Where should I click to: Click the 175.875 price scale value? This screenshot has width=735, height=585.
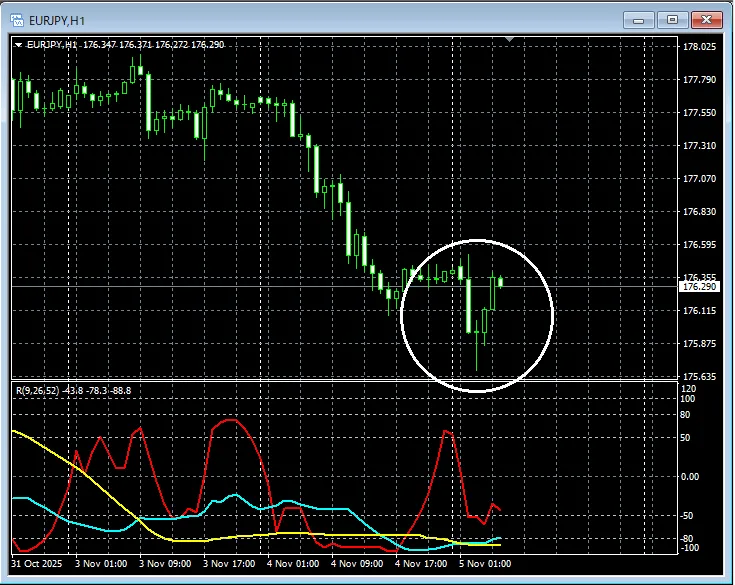(x=699, y=344)
